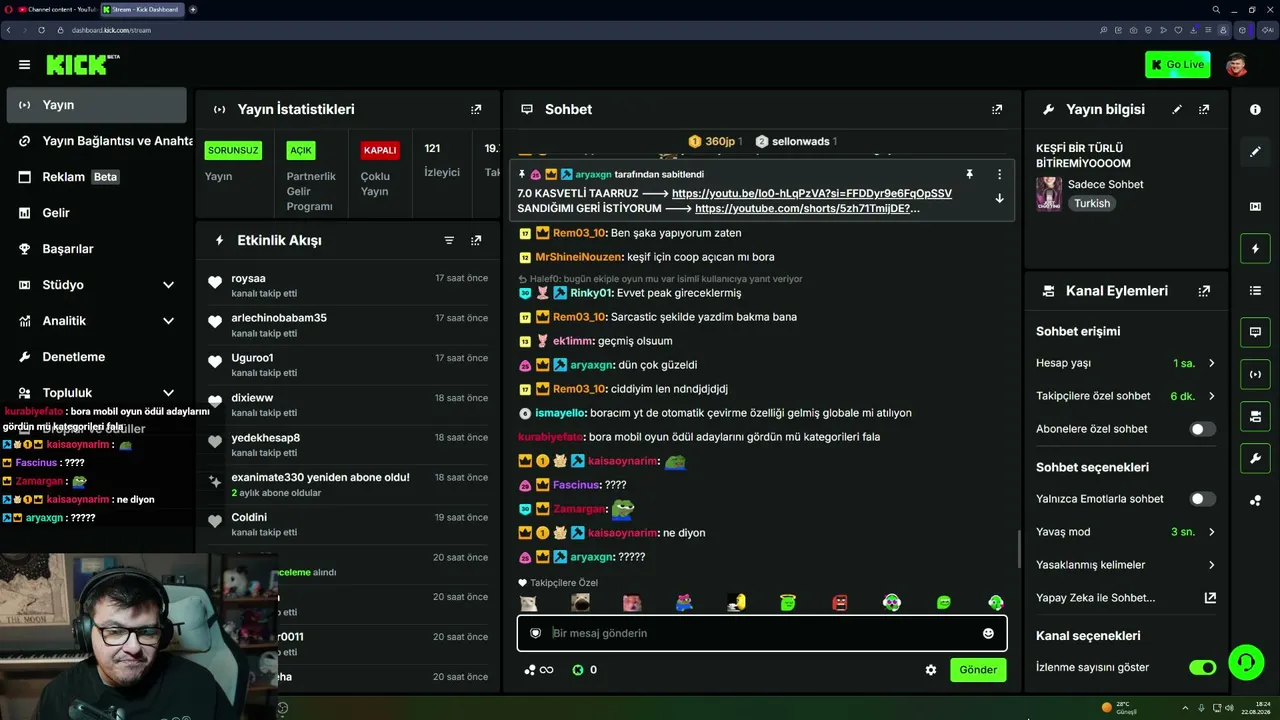Open Yavaş mod options chevron

click(1211, 532)
